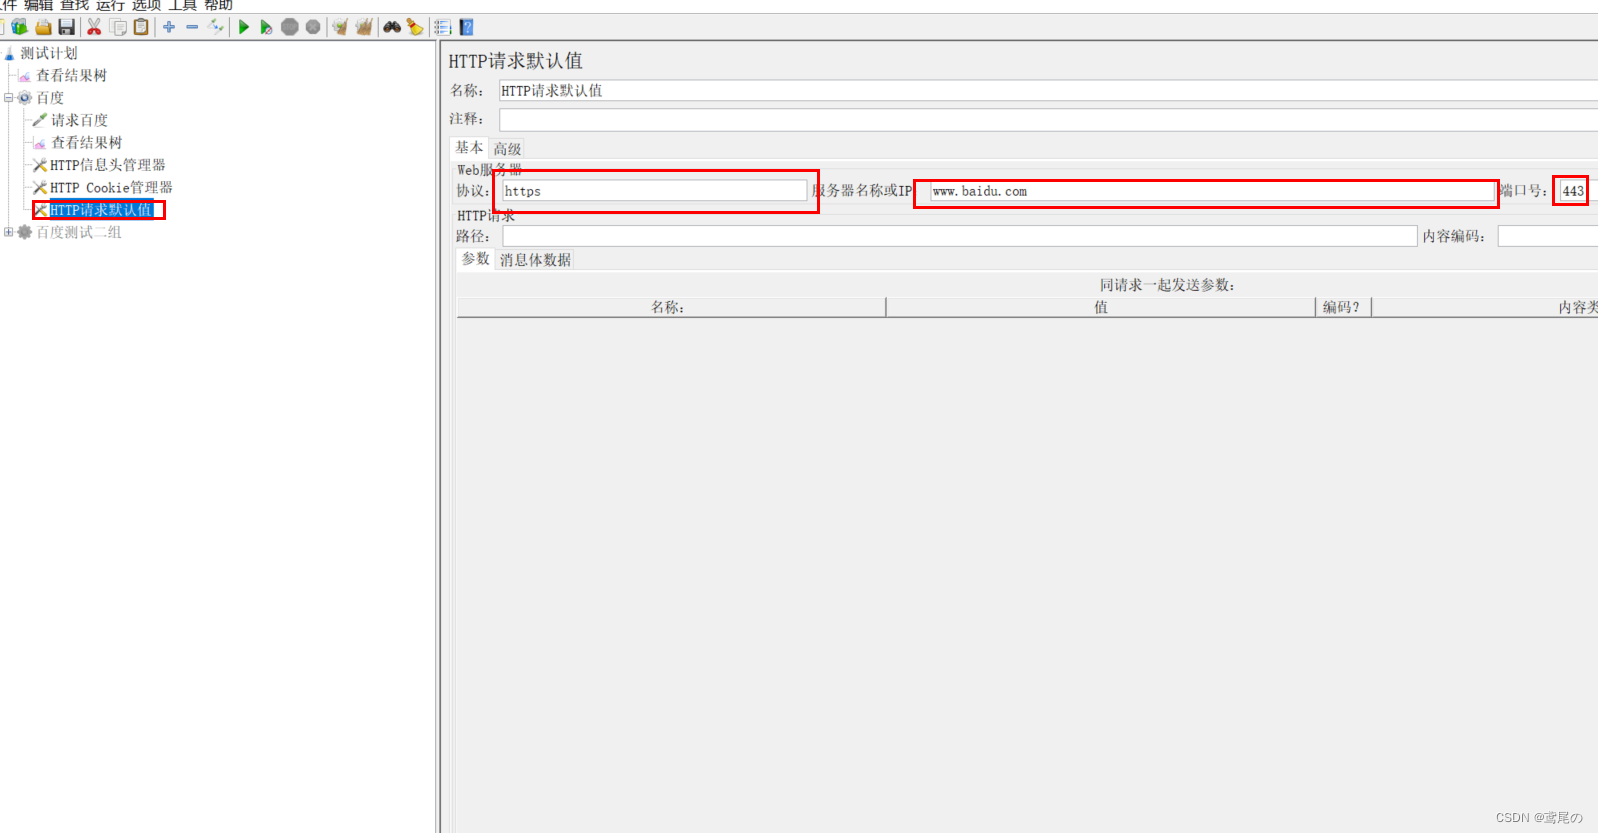This screenshot has height=833, width=1598.
Task: Expand all nodes with plus icon
Action: (169, 27)
